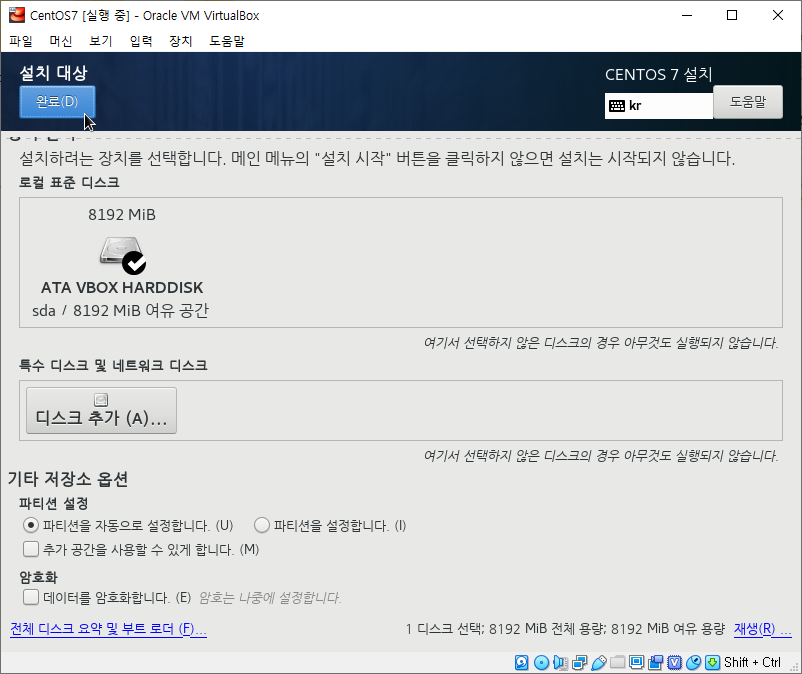
Task: Click the display monitor status icon
Action: [x=636, y=662]
